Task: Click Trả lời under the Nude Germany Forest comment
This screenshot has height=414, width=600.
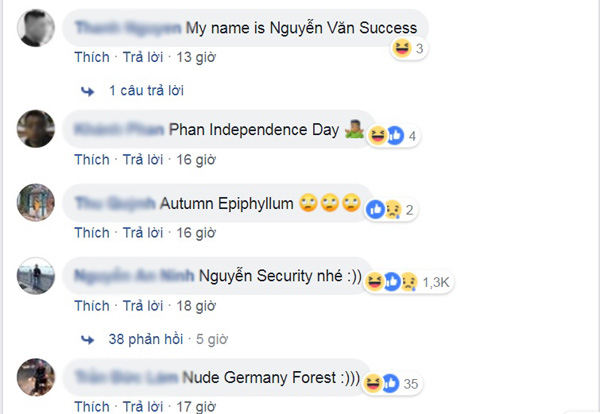Action: [x=143, y=406]
